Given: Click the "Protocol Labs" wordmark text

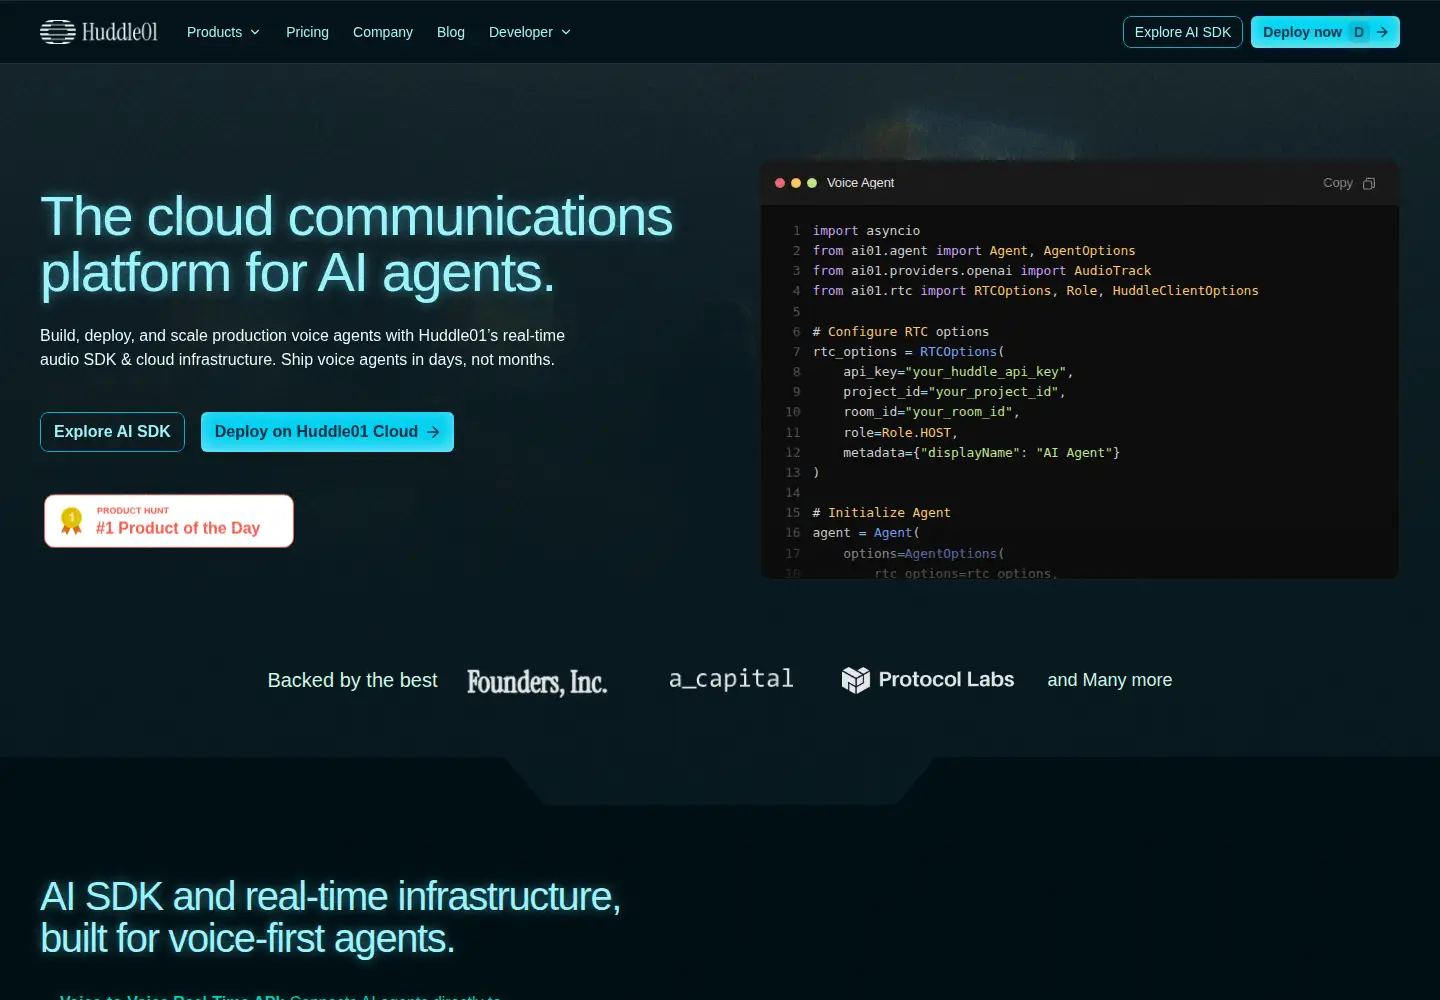Looking at the screenshot, I should [x=946, y=680].
